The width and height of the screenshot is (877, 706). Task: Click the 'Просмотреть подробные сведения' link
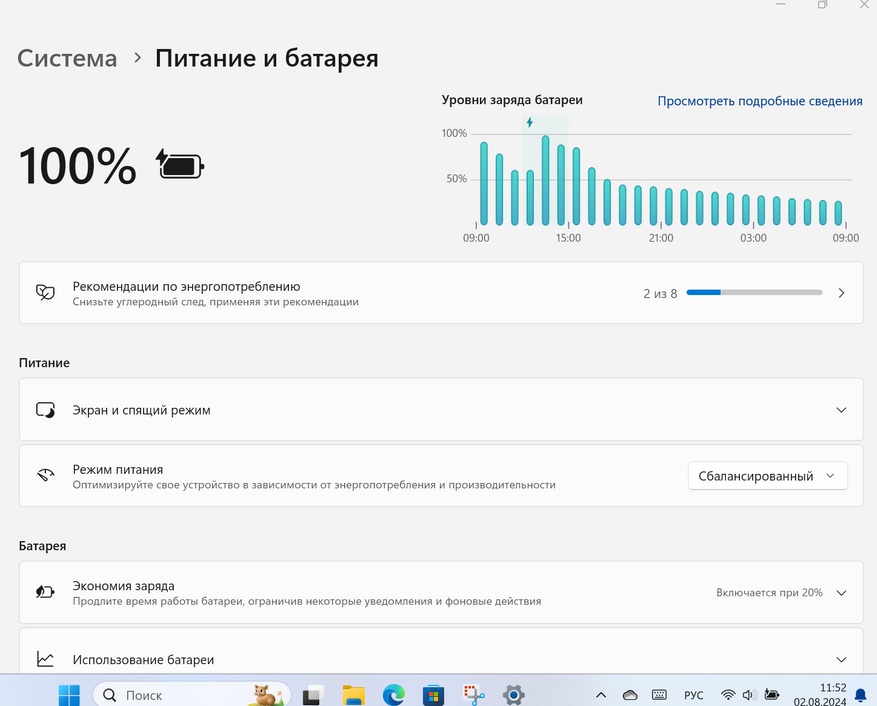tap(759, 101)
